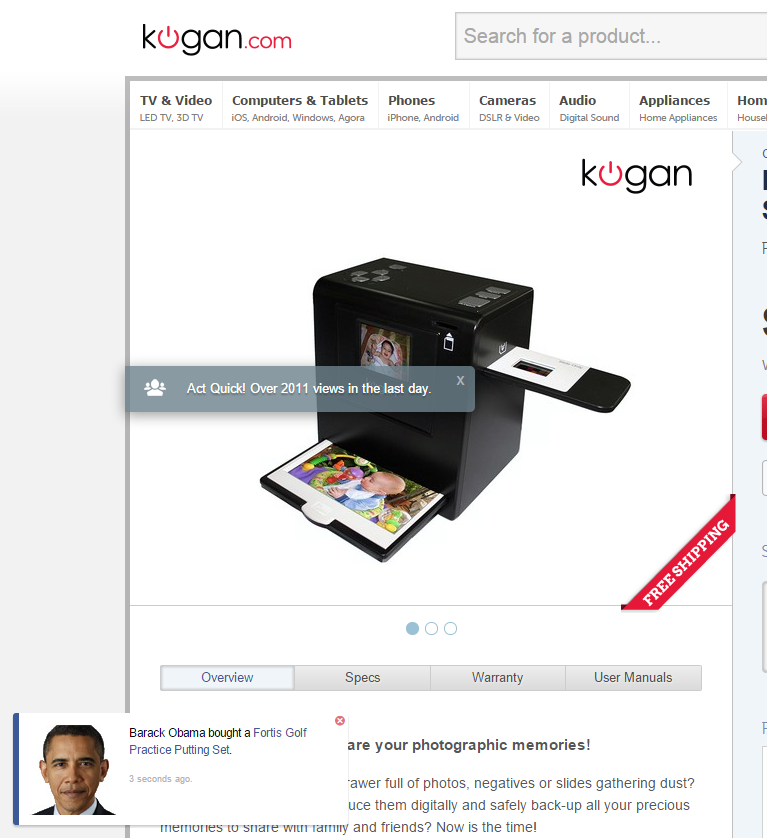The width and height of the screenshot is (767, 838).
Task: Select the third image carousel dot
Action: tap(451, 628)
